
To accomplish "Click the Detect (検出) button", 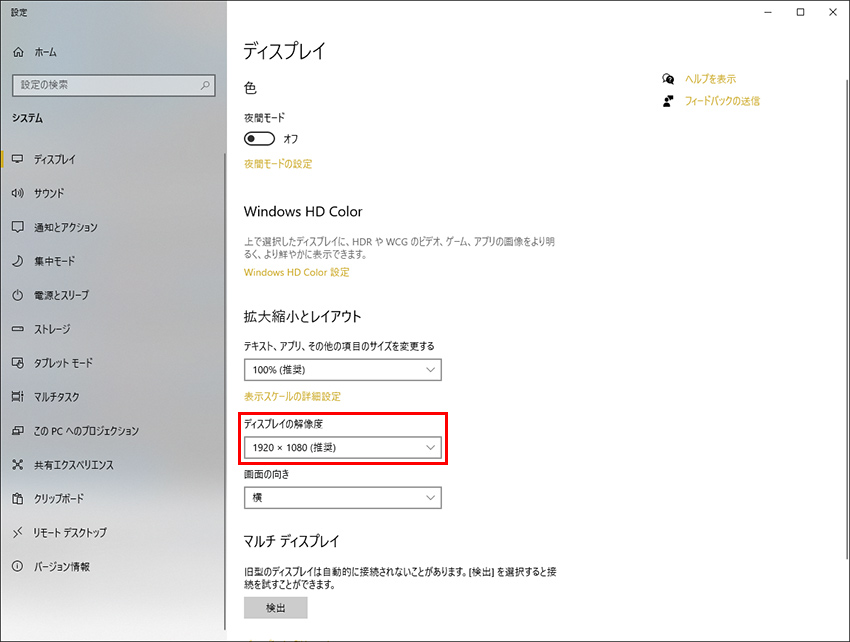I will click(x=275, y=607).
